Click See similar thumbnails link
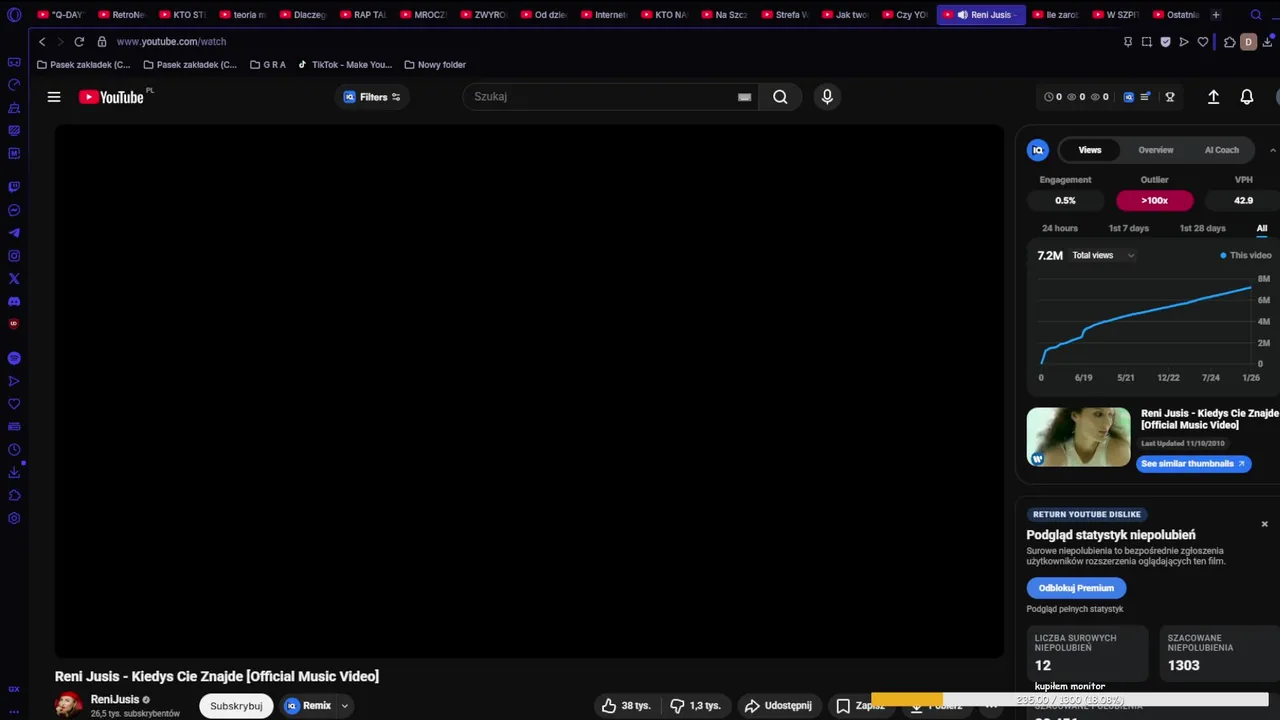This screenshot has height=720, width=1280. pyautogui.click(x=1193, y=464)
